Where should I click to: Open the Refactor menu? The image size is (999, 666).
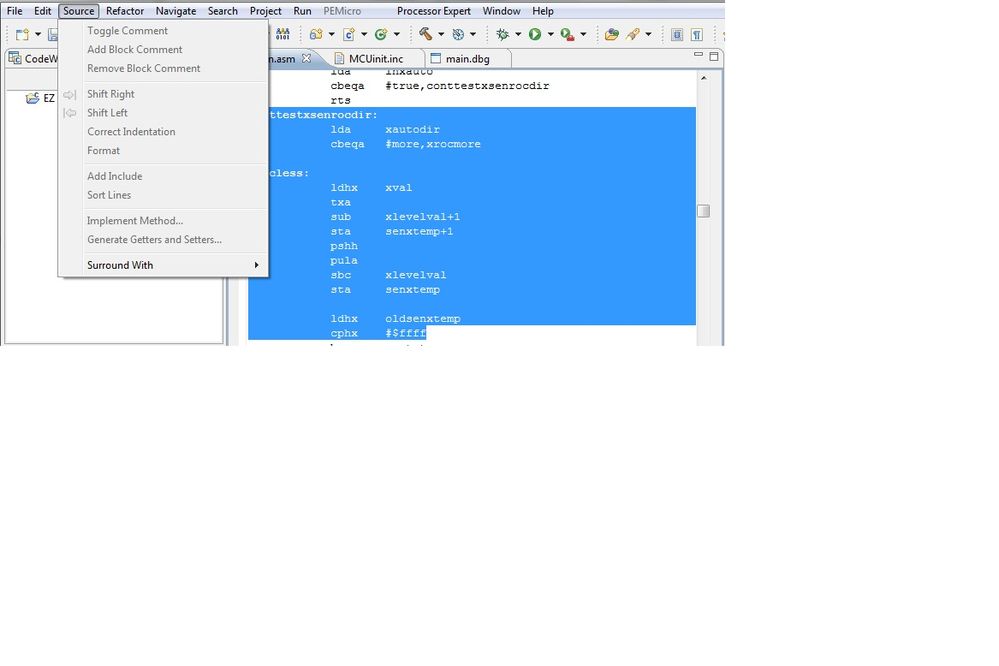(x=124, y=11)
